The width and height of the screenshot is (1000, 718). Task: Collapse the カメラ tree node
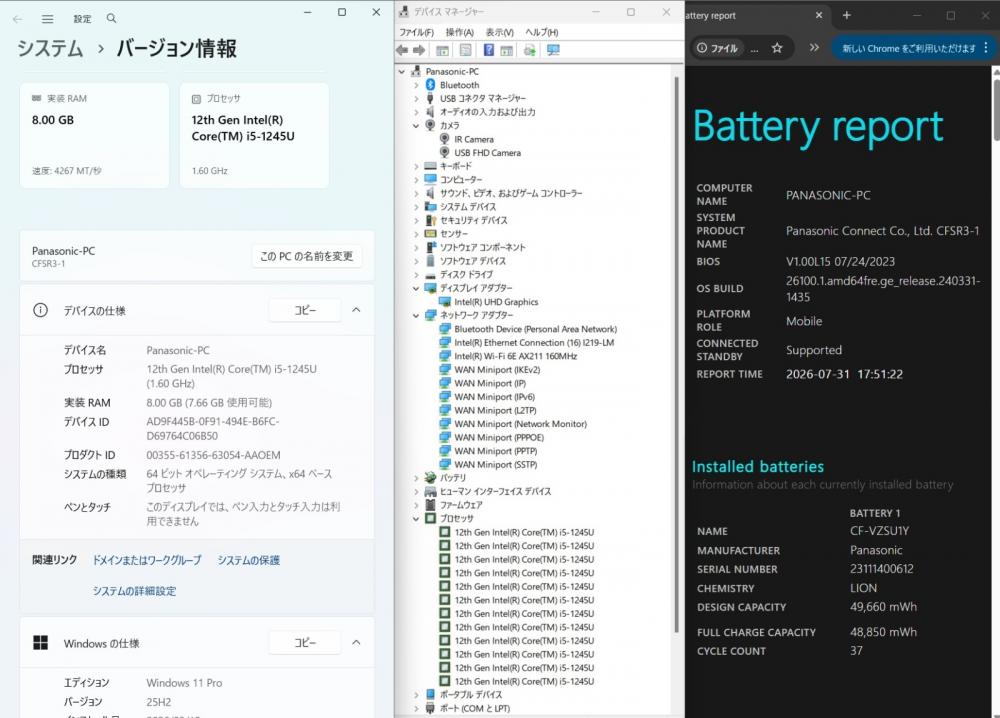[x=416, y=126]
